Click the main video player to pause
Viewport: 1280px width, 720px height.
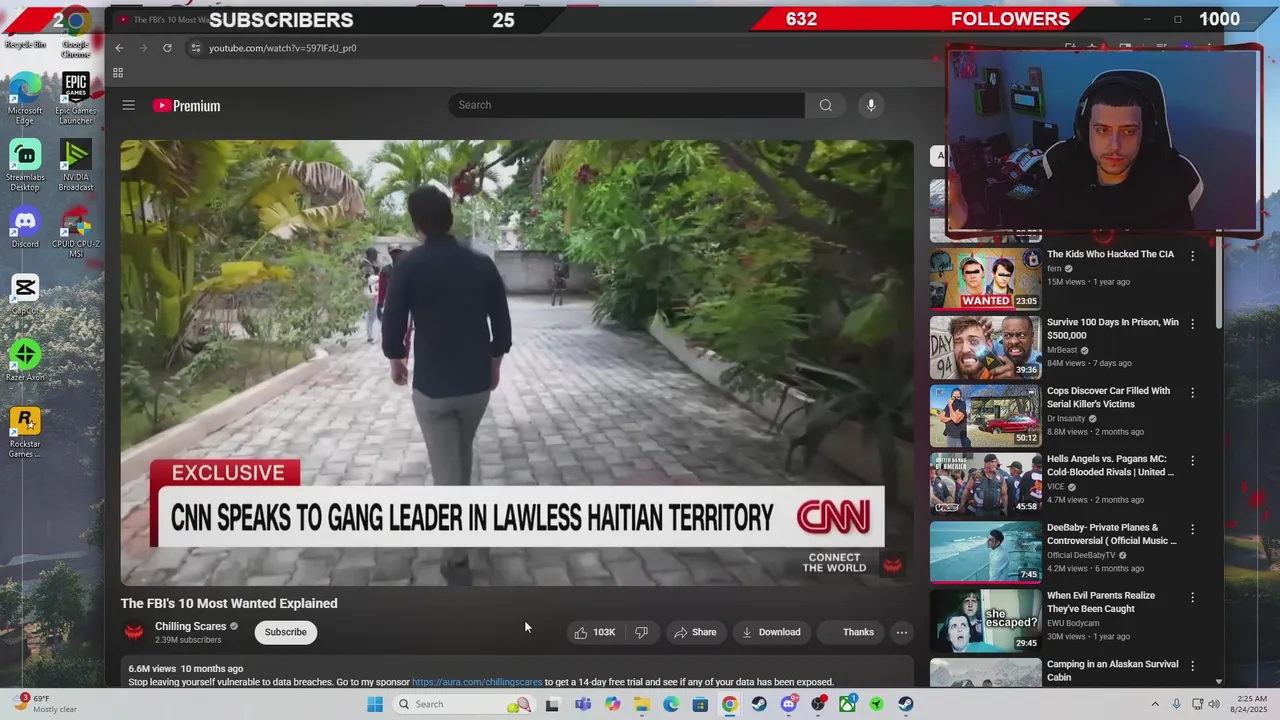click(x=517, y=363)
